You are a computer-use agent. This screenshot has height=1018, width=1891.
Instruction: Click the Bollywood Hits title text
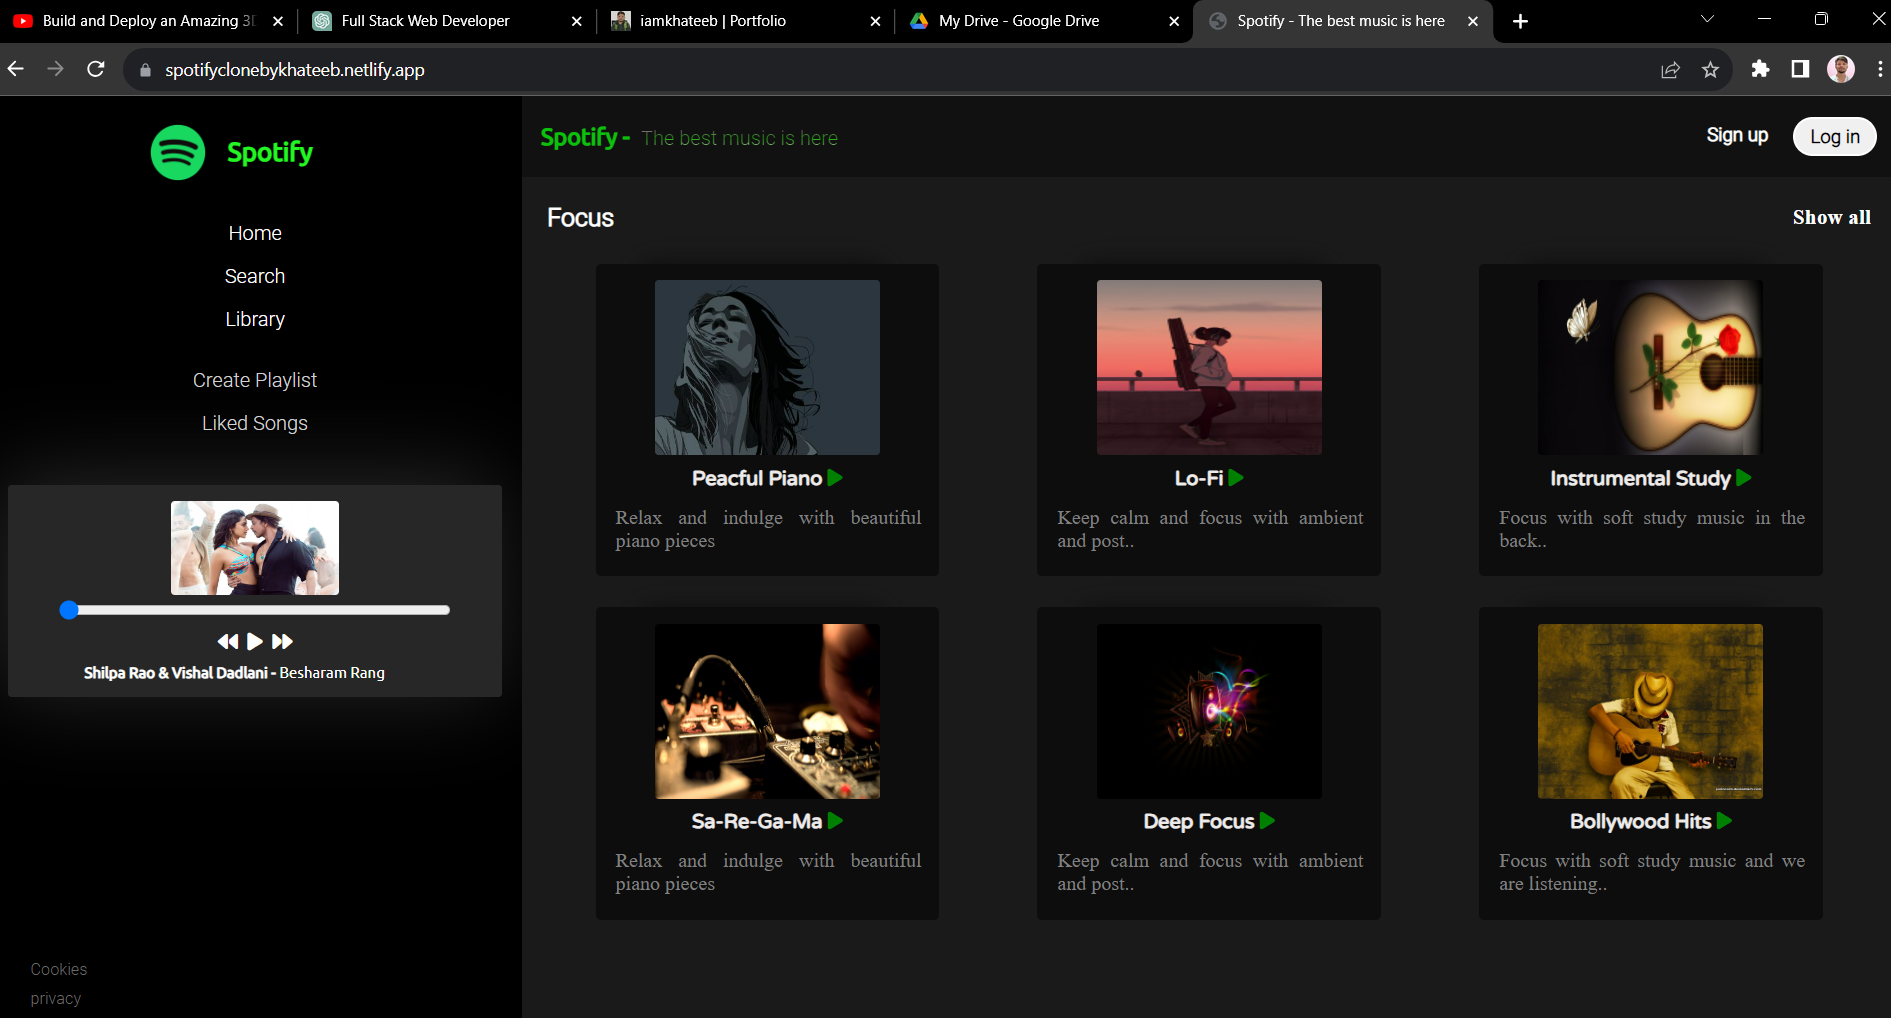1641,821
